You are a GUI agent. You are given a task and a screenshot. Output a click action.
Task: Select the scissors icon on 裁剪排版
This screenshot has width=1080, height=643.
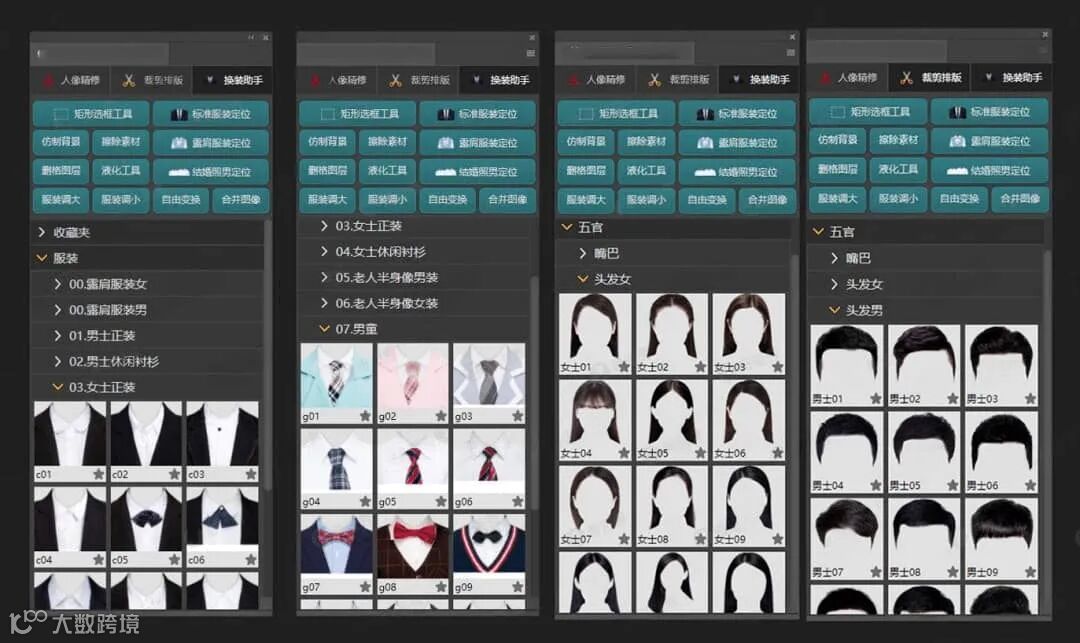tap(130, 79)
